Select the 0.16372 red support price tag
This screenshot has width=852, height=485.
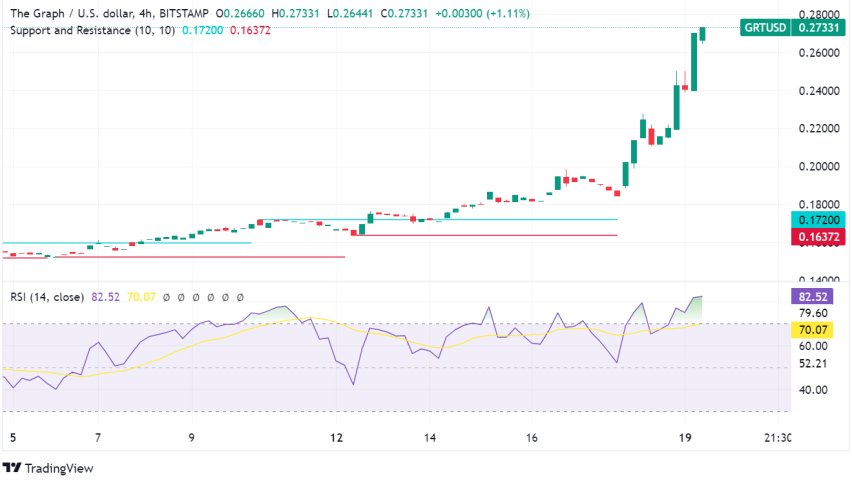[818, 237]
